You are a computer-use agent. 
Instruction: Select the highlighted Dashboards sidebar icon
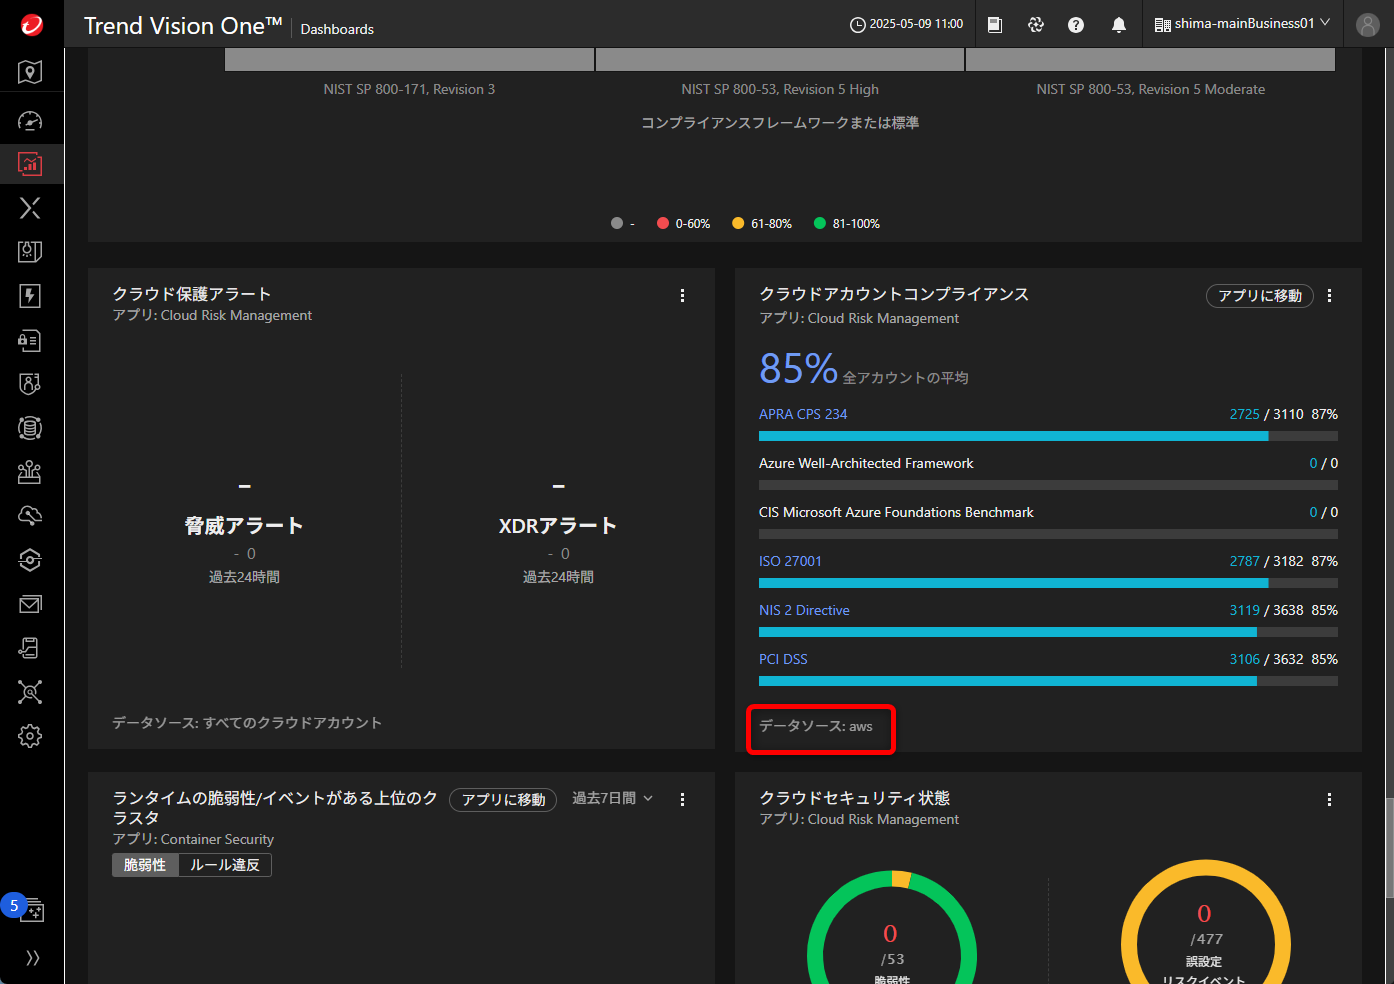[x=30, y=164]
